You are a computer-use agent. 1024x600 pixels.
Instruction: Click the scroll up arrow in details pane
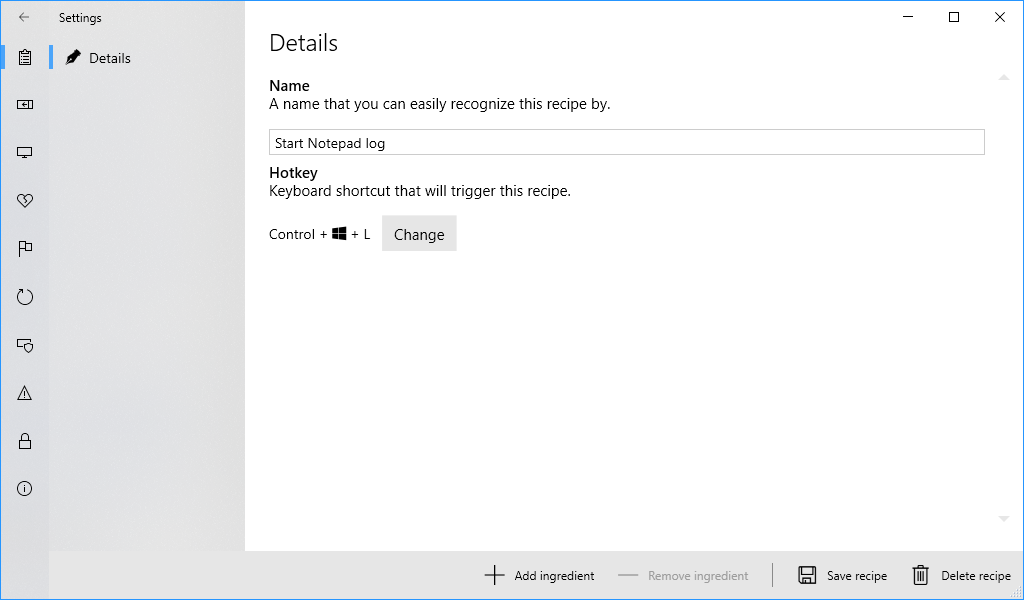click(x=1004, y=78)
